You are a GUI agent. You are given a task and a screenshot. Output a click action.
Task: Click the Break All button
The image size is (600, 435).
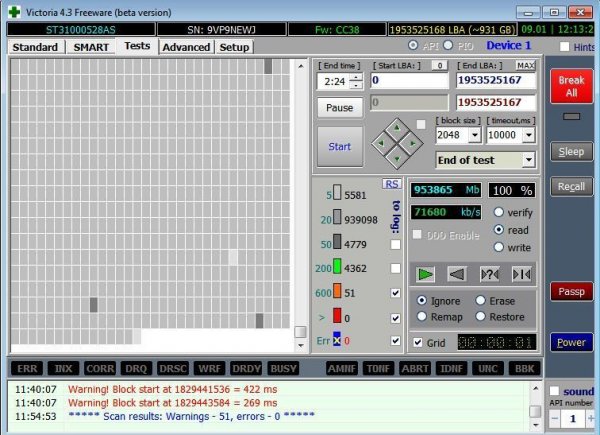coord(571,86)
